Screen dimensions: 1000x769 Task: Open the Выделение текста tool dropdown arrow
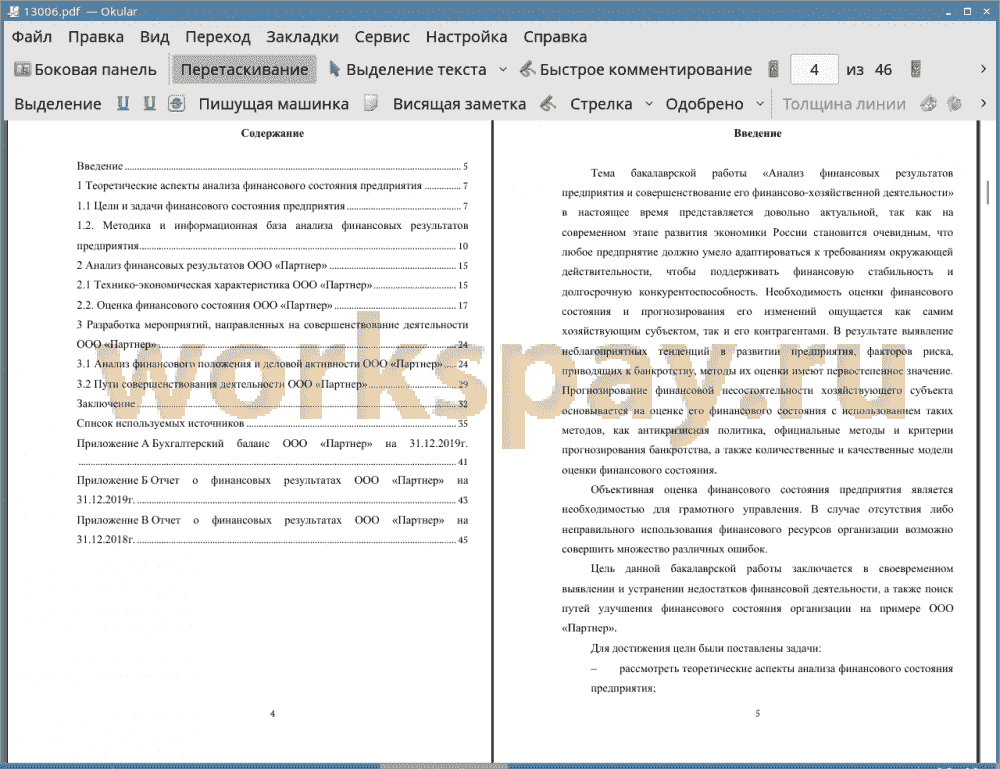point(503,70)
